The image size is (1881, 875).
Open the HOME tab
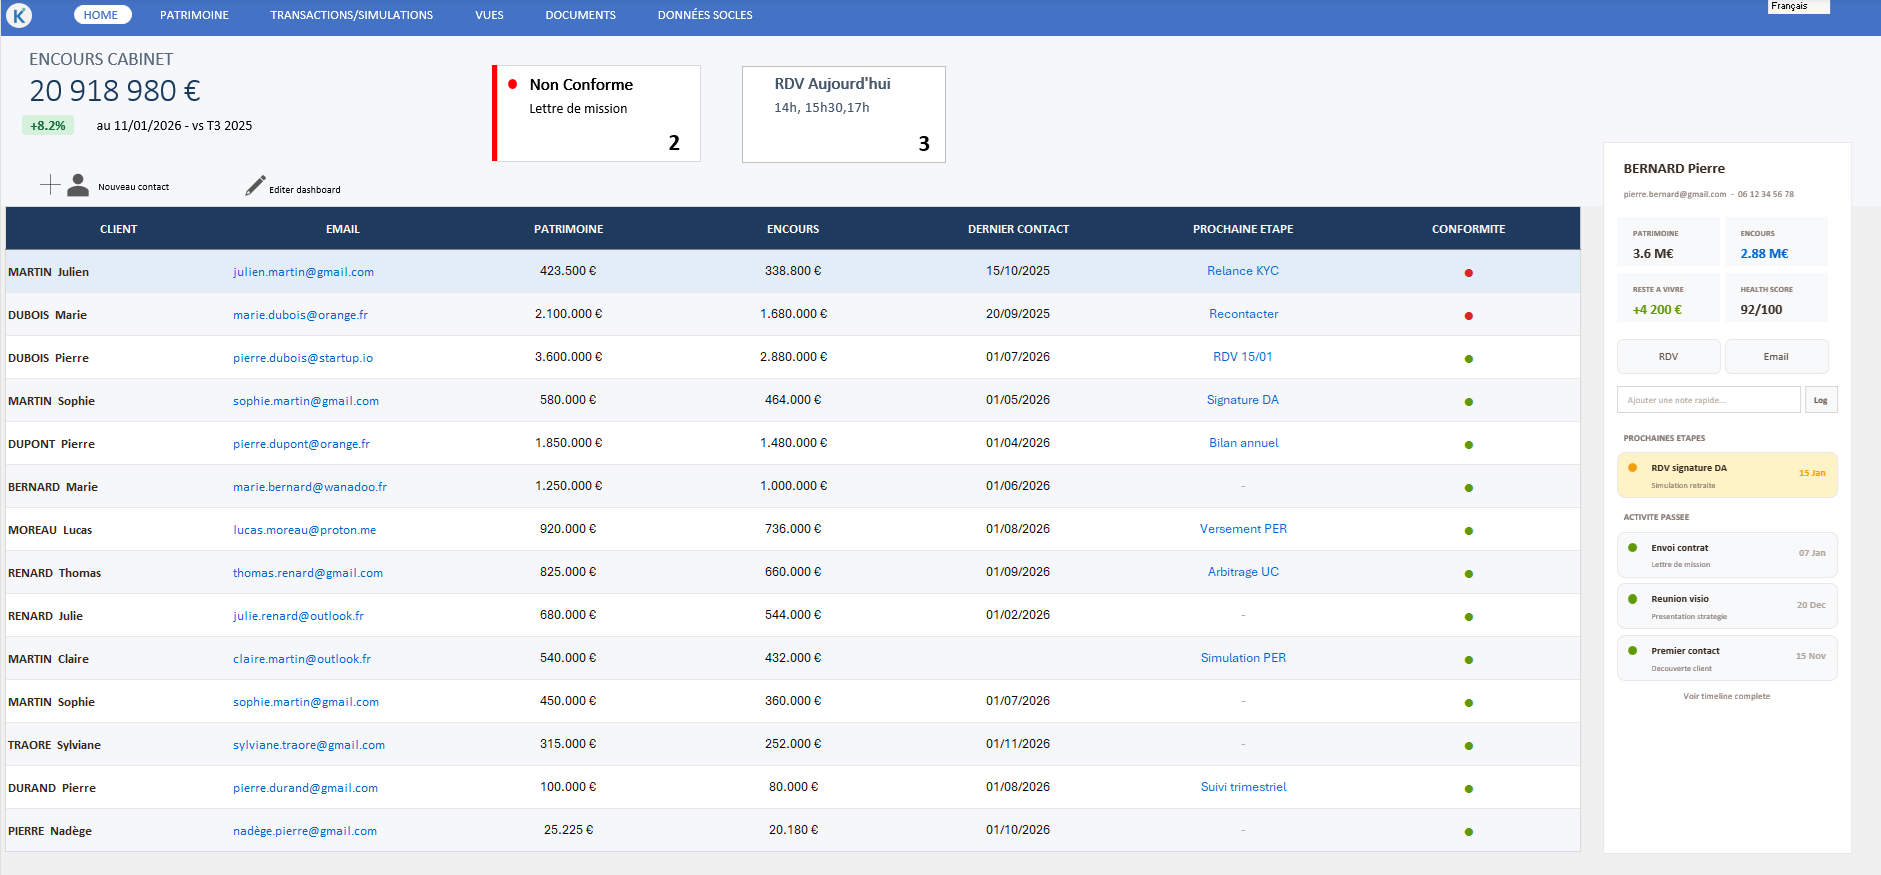pos(101,15)
